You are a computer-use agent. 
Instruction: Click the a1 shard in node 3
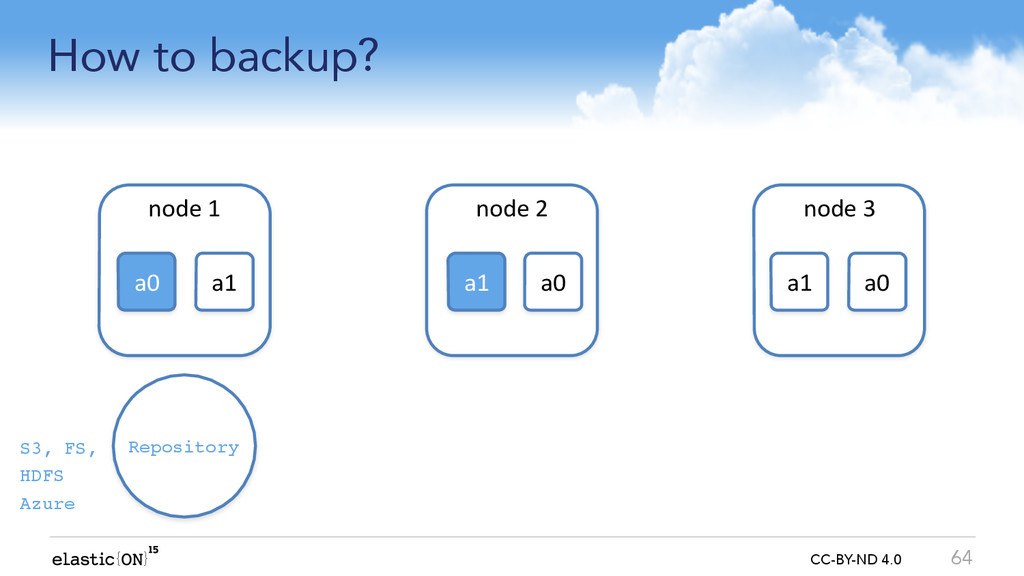[799, 281]
